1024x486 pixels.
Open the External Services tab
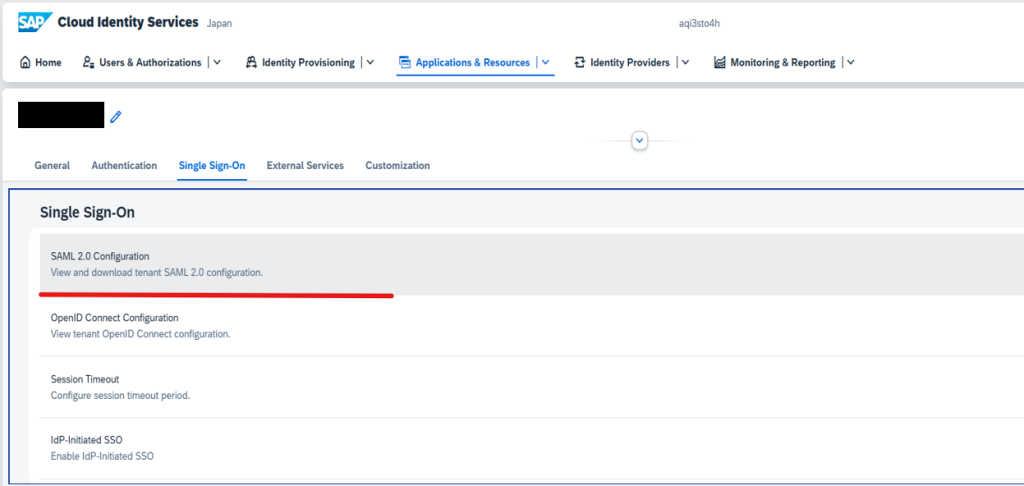point(305,166)
